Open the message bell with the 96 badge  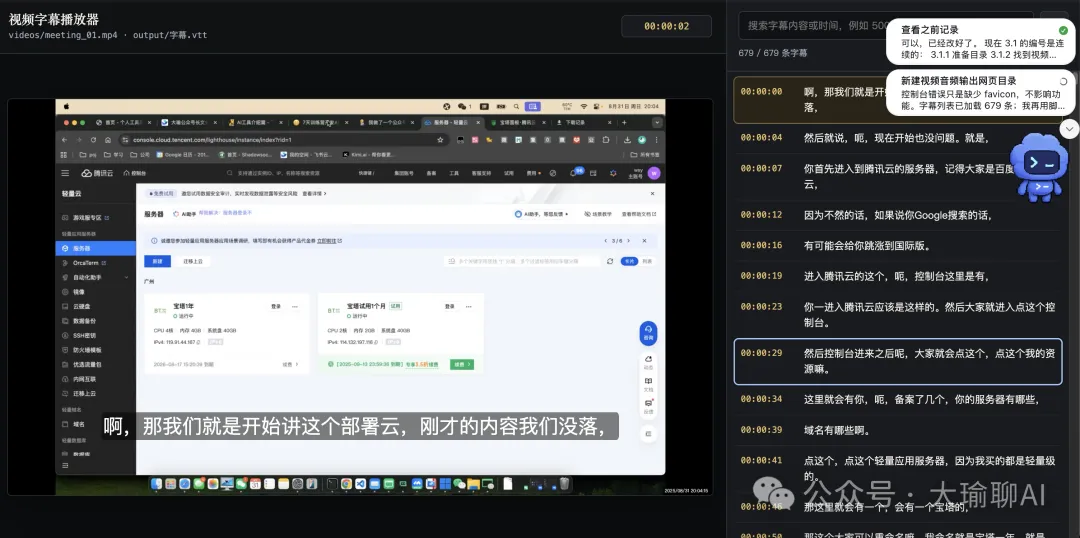(575, 173)
